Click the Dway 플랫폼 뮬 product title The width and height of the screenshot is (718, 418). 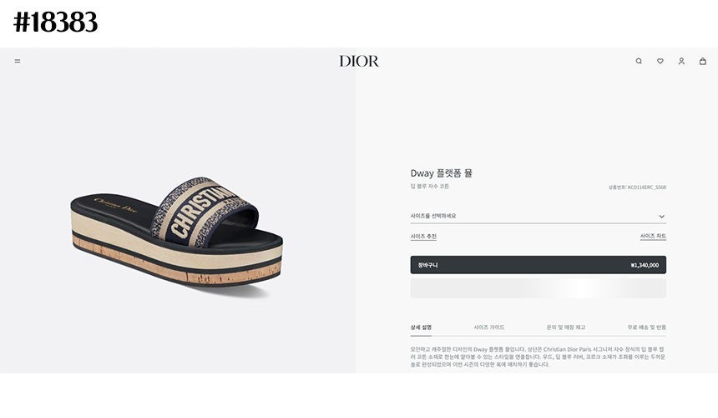(441, 173)
